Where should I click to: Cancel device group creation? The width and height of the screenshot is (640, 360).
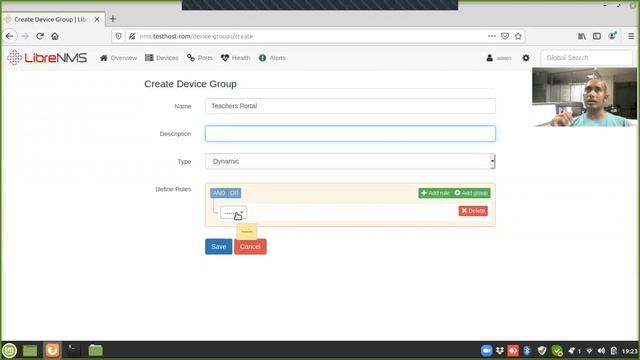250,247
